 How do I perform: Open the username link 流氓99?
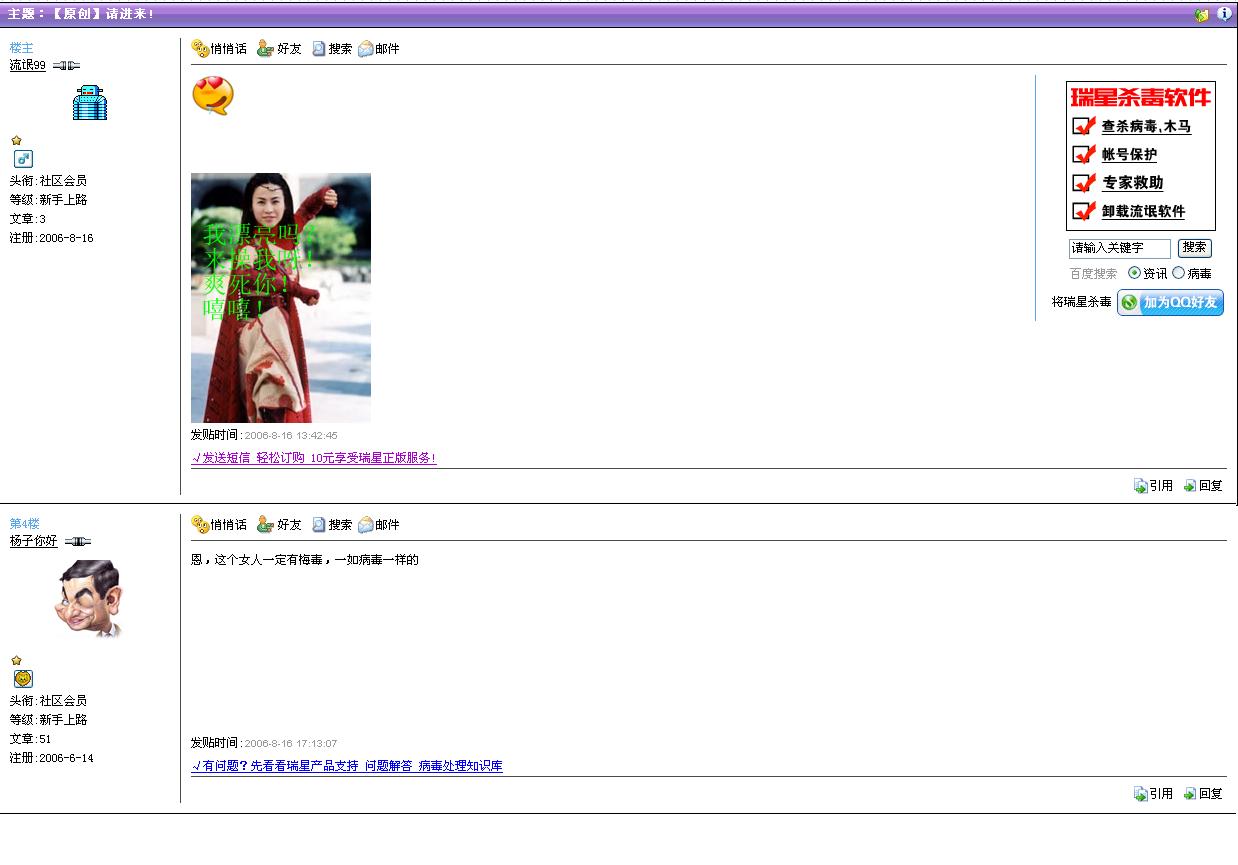[28, 66]
